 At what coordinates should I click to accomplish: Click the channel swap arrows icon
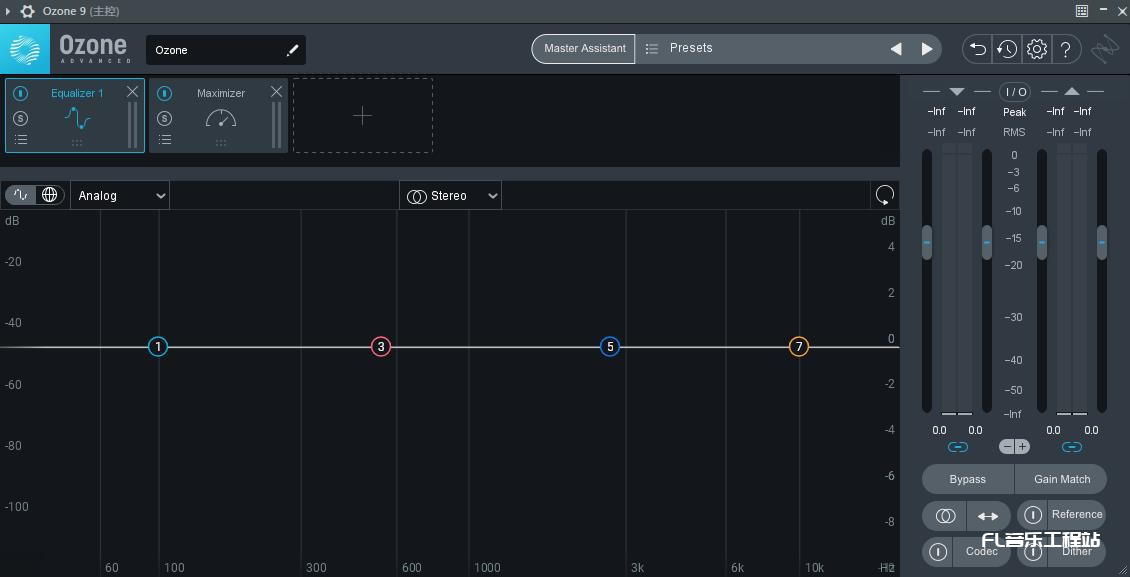[x=988, y=515]
